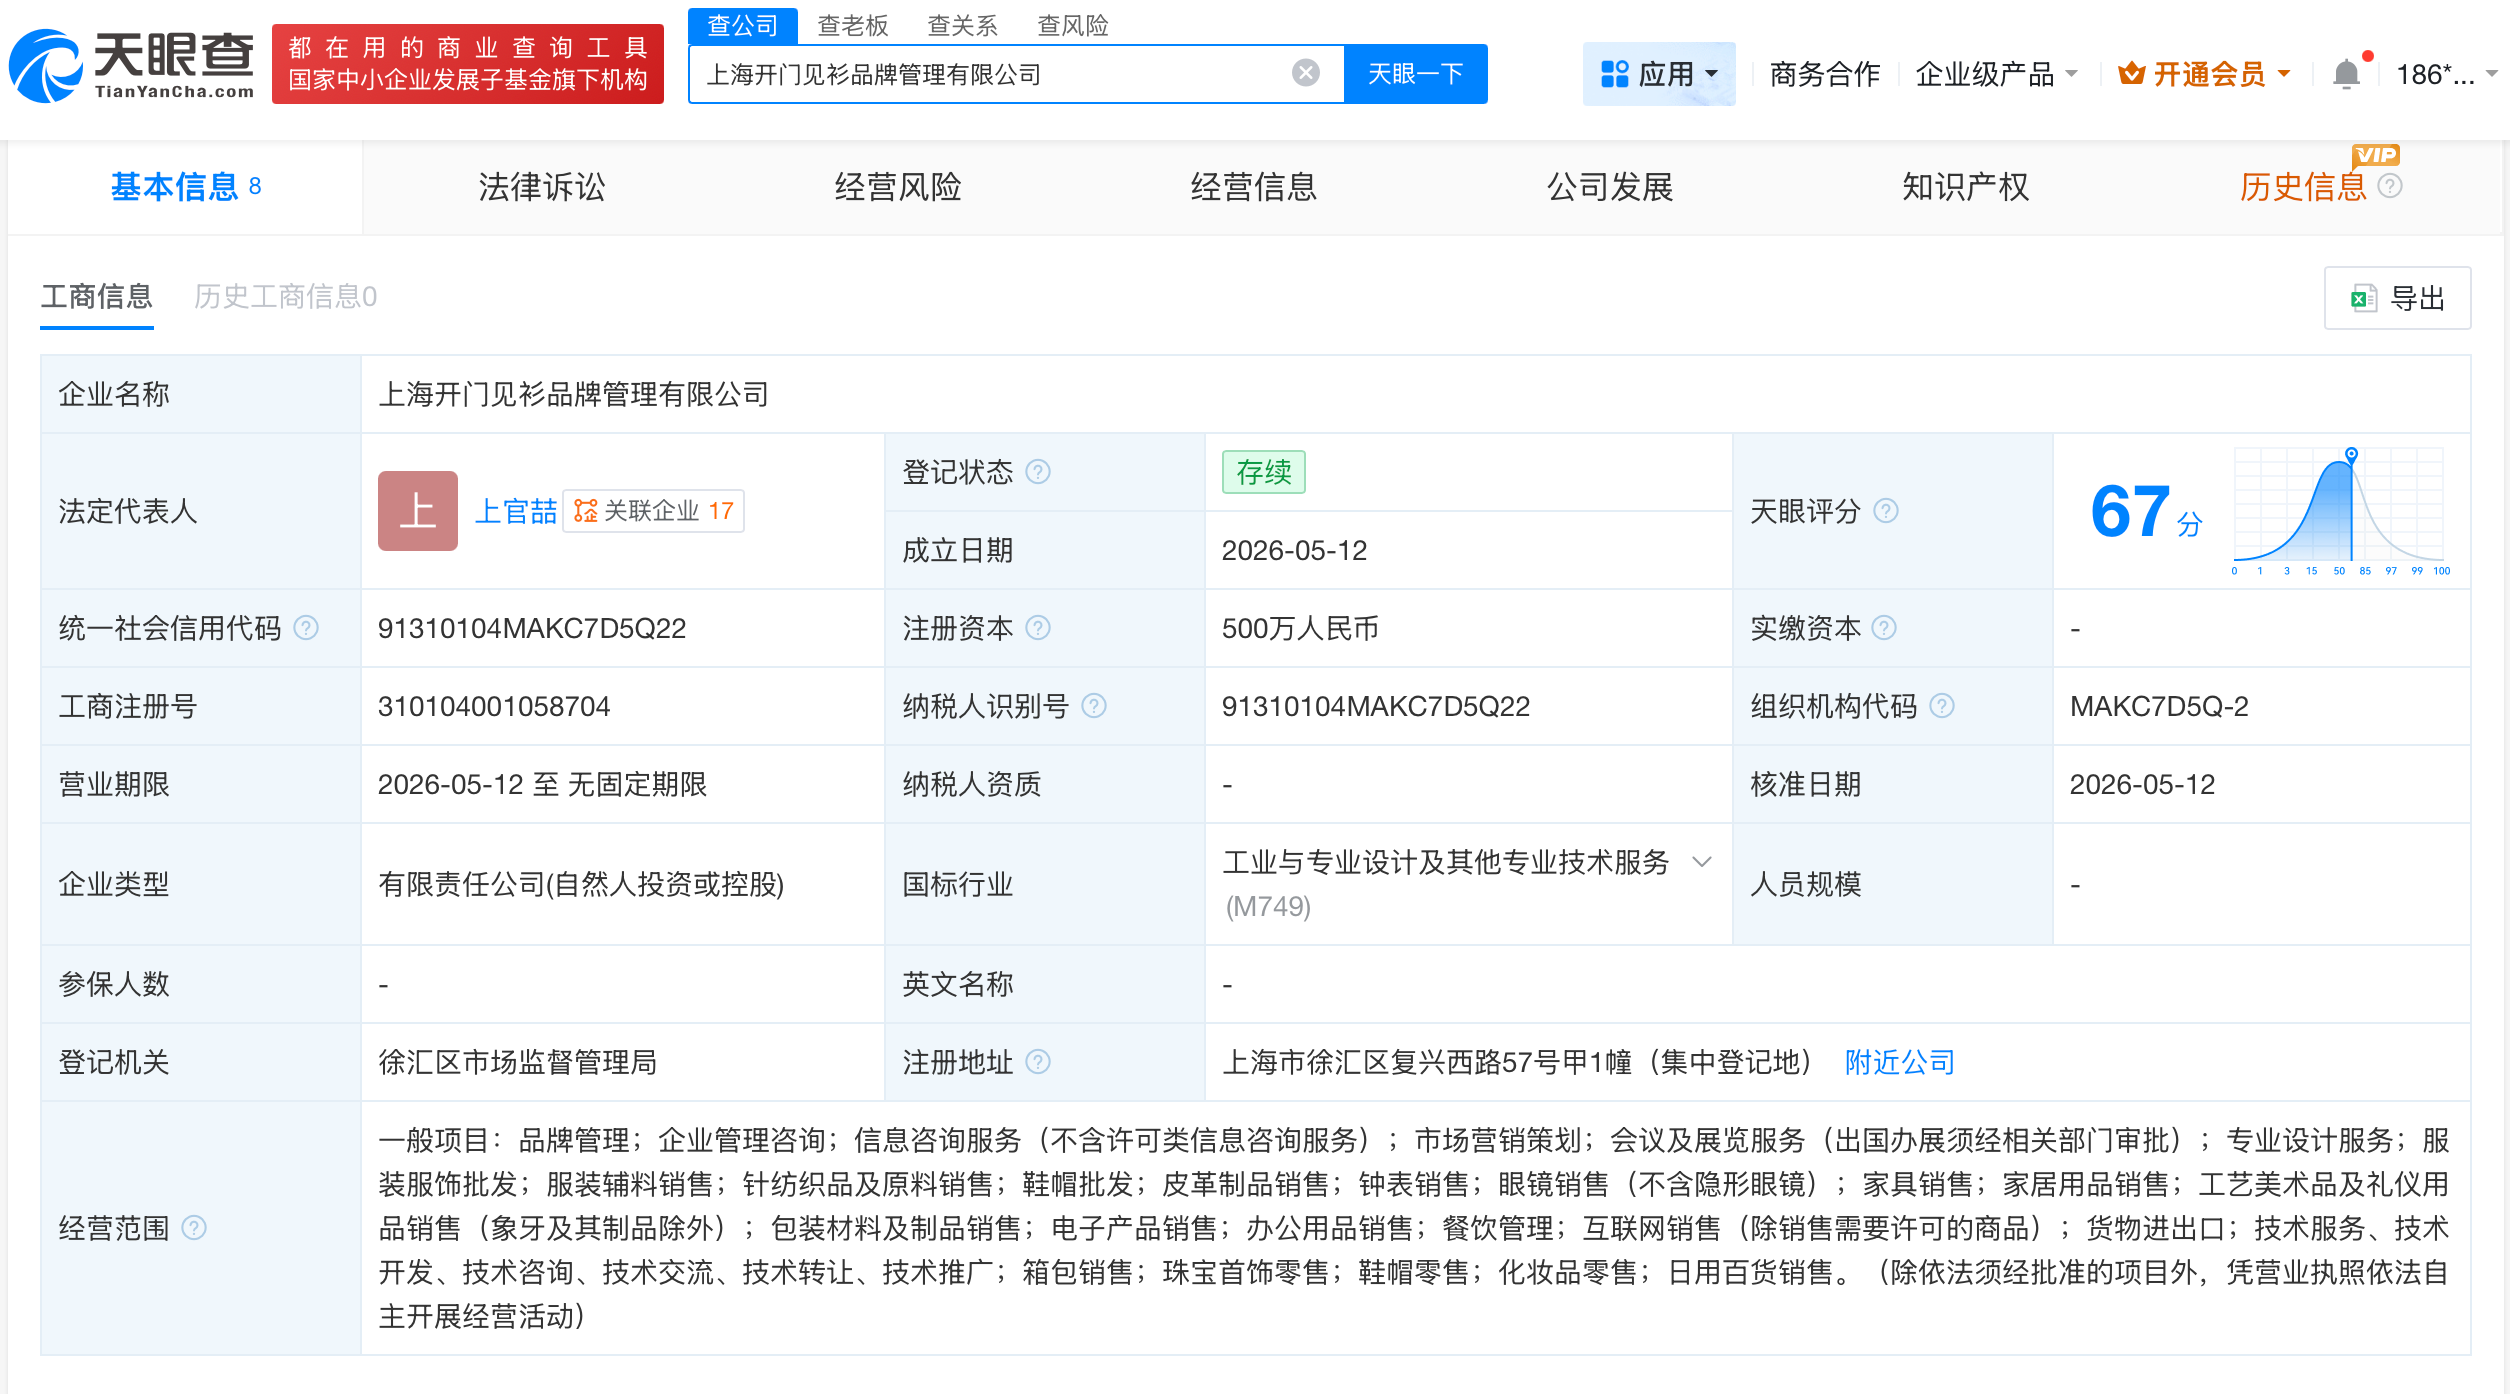Open the 法律诉讼 tab

coord(542,187)
